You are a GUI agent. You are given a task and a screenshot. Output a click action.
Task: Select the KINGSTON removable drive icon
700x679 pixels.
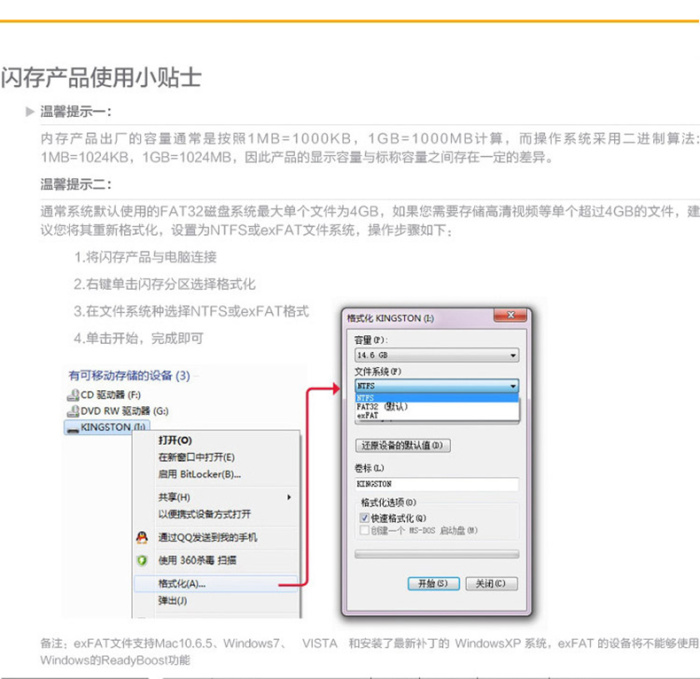(72, 429)
